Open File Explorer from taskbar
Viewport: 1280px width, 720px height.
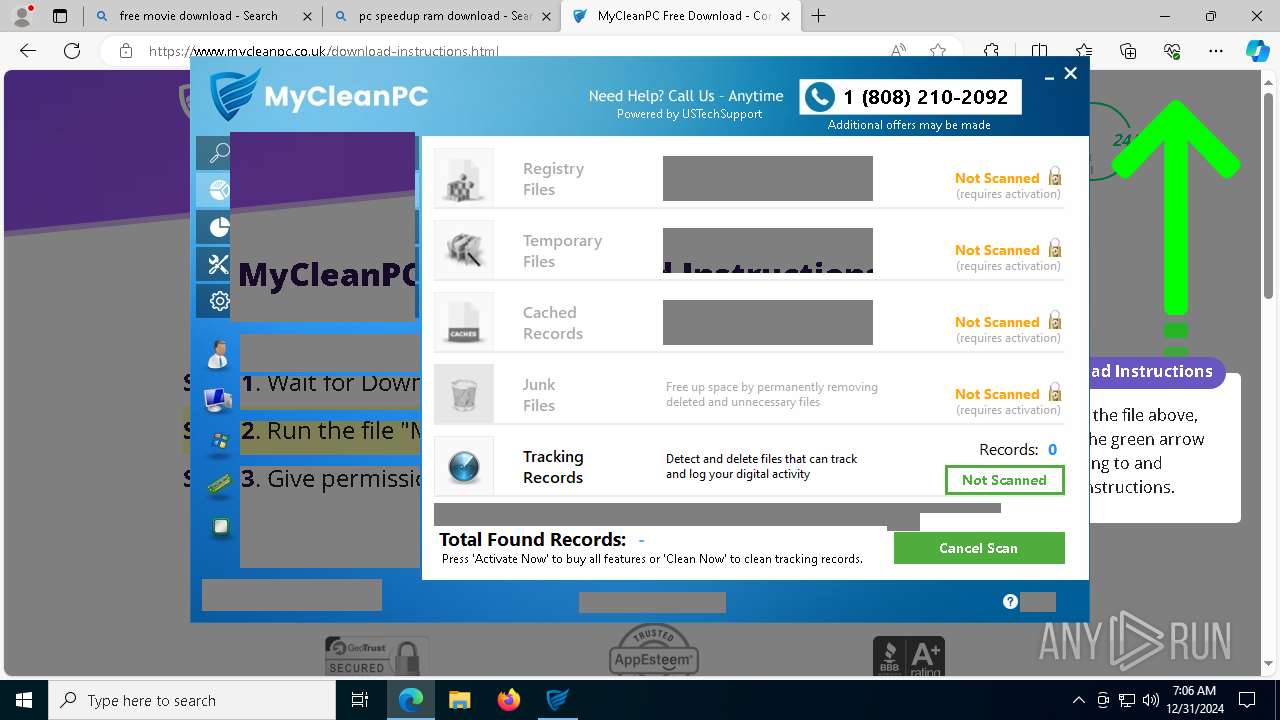pyautogui.click(x=459, y=700)
